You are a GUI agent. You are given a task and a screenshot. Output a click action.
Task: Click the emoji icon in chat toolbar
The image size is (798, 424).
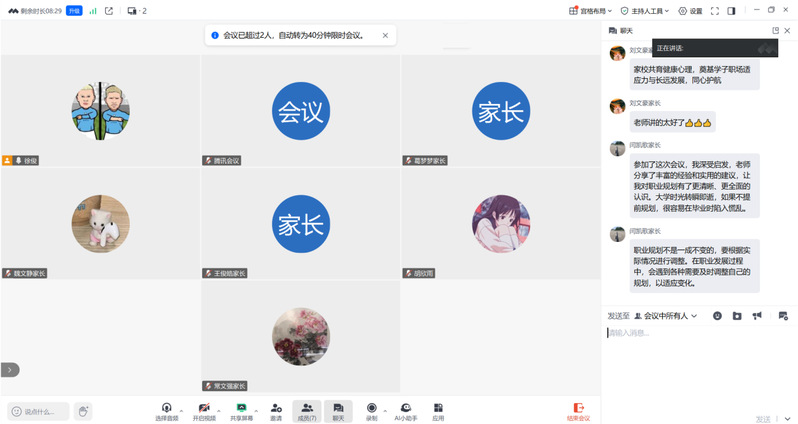tap(717, 316)
